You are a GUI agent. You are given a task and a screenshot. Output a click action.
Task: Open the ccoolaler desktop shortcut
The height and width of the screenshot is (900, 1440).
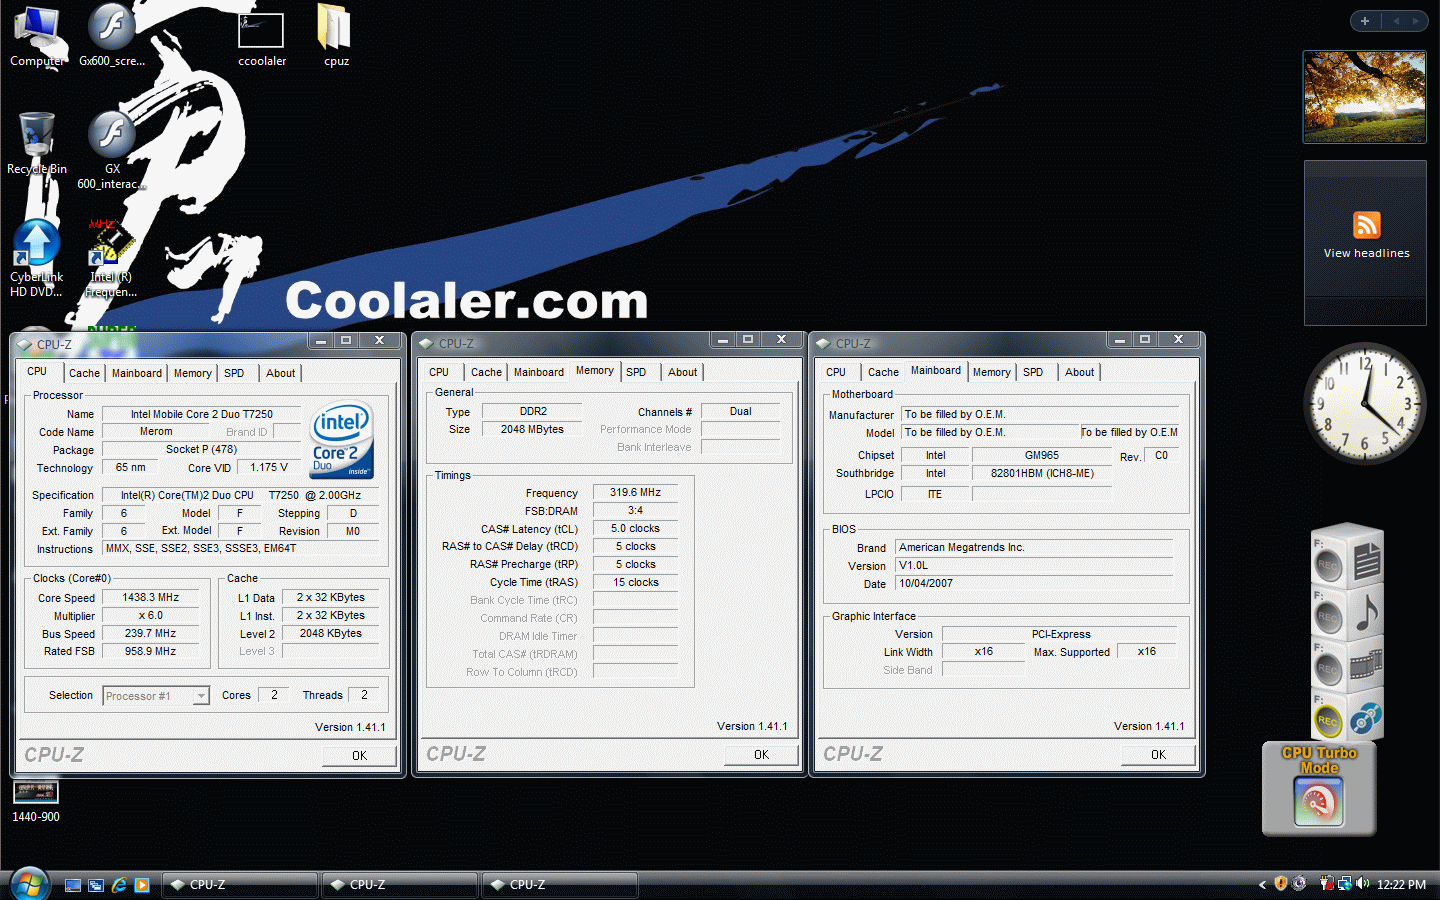[262, 38]
